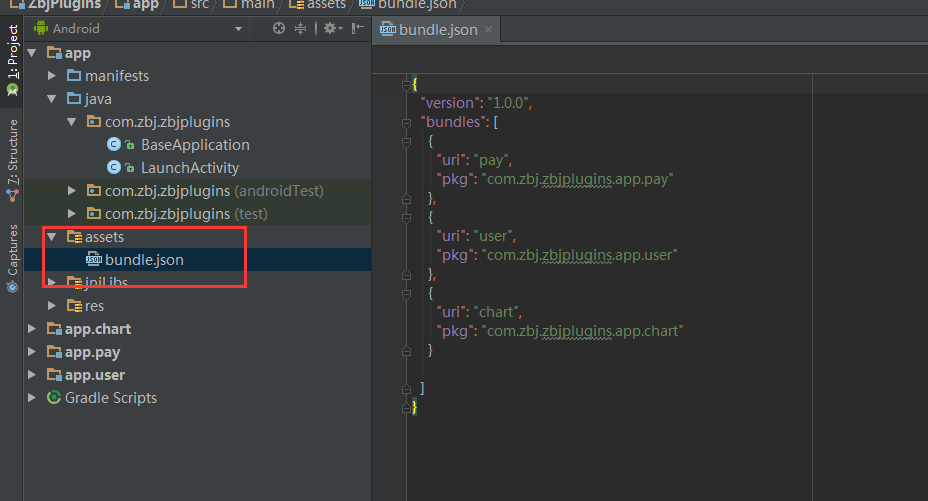
Task: Click the Android robot icon in view selector
Action: (x=41, y=28)
